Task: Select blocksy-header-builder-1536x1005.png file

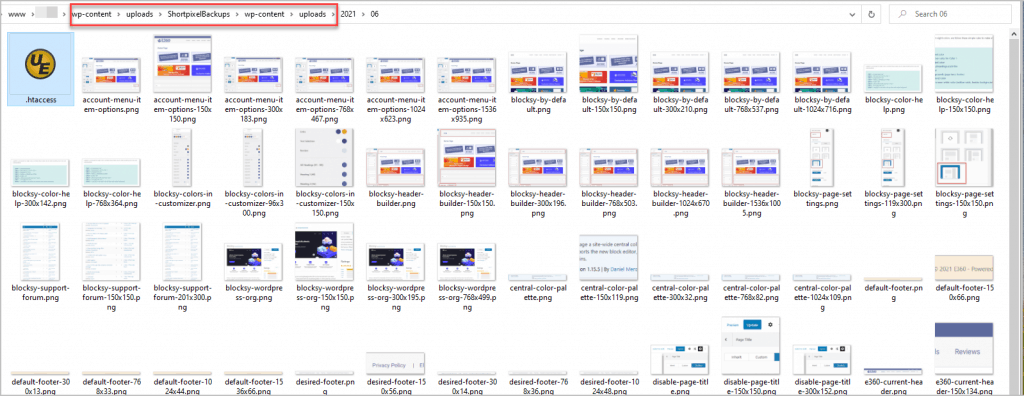Action: click(751, 167)
